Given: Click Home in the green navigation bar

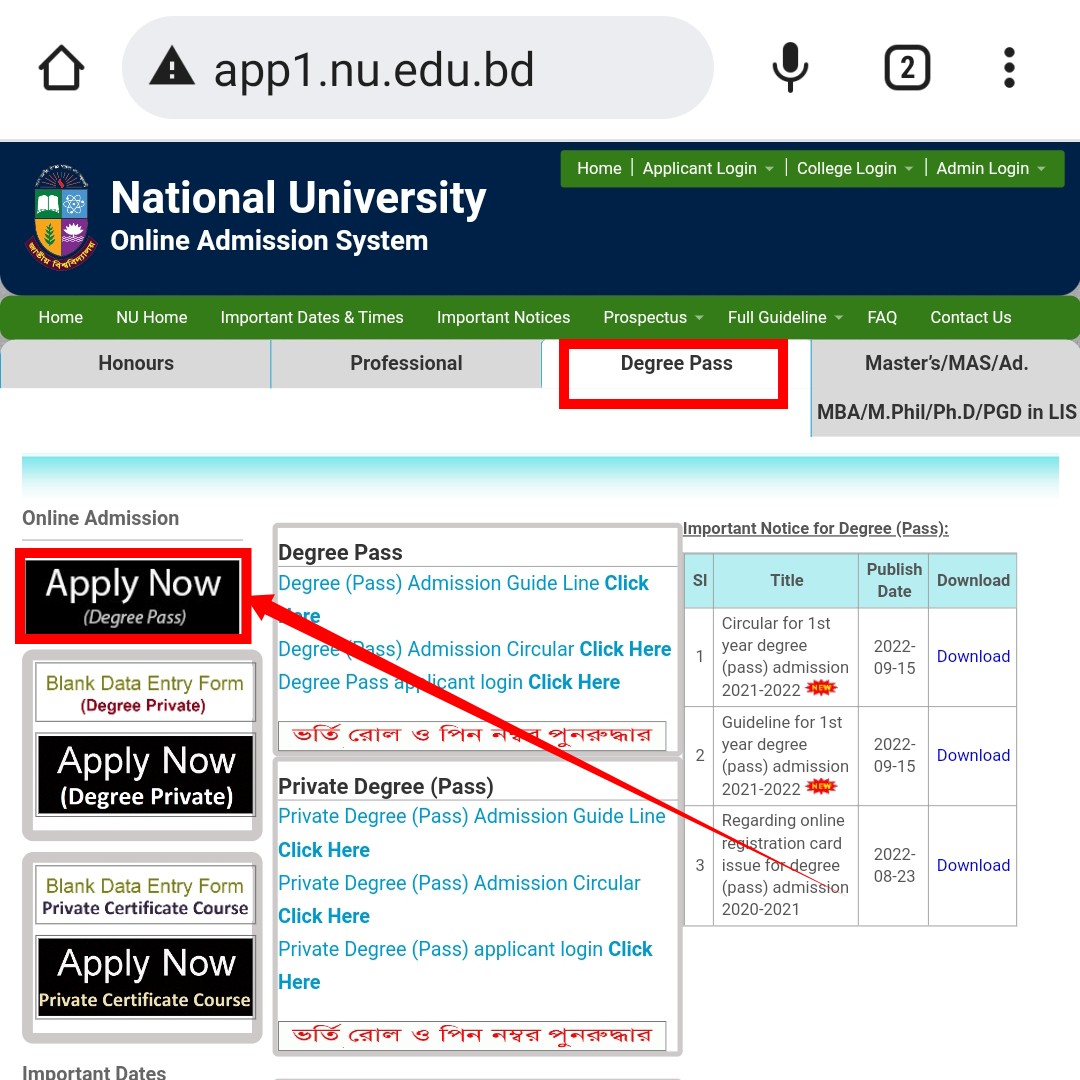Looking at the screenshot, I should tap(61, 318).
